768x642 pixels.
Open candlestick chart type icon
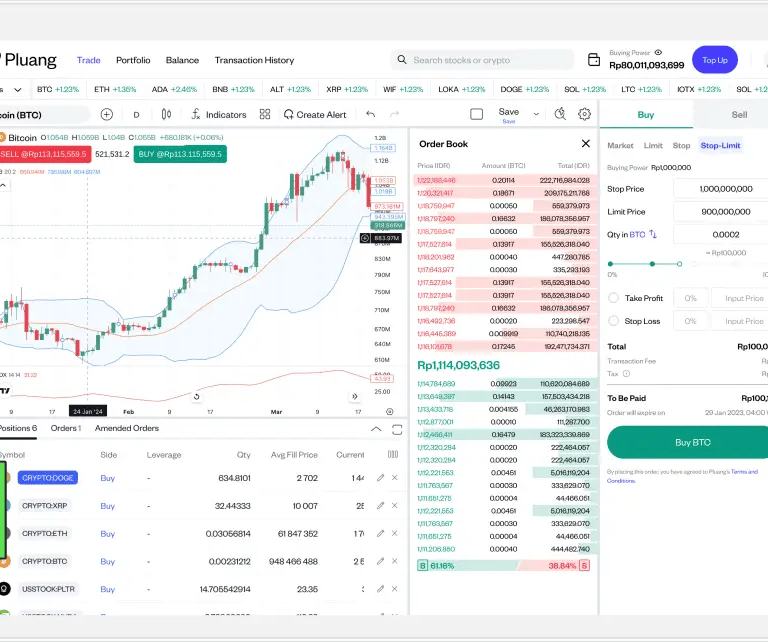point(167,115)
